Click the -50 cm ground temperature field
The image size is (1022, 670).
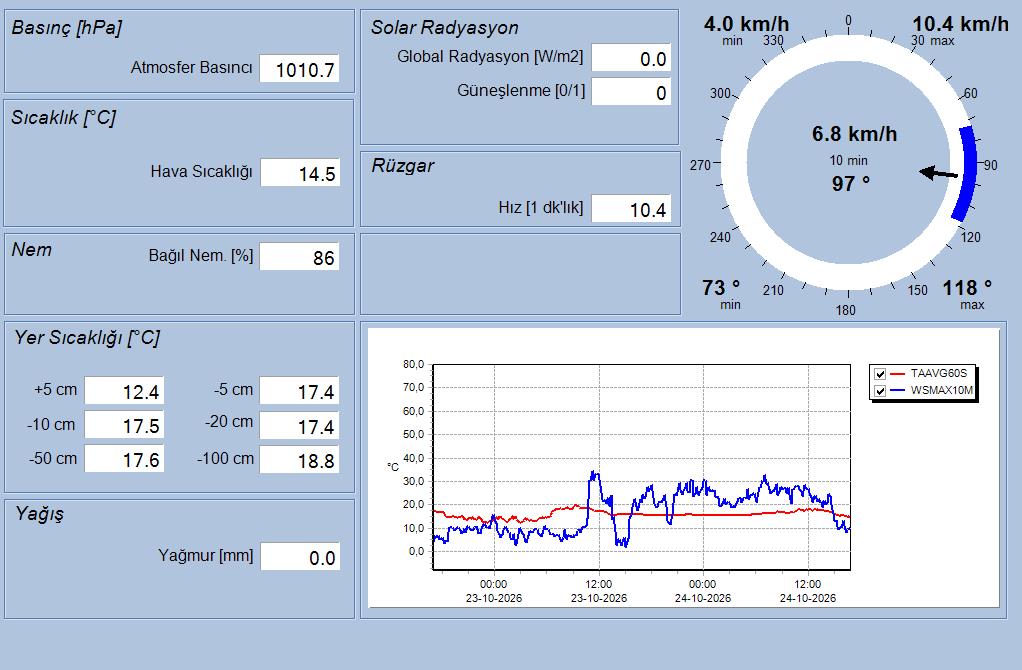coord(124,459)
